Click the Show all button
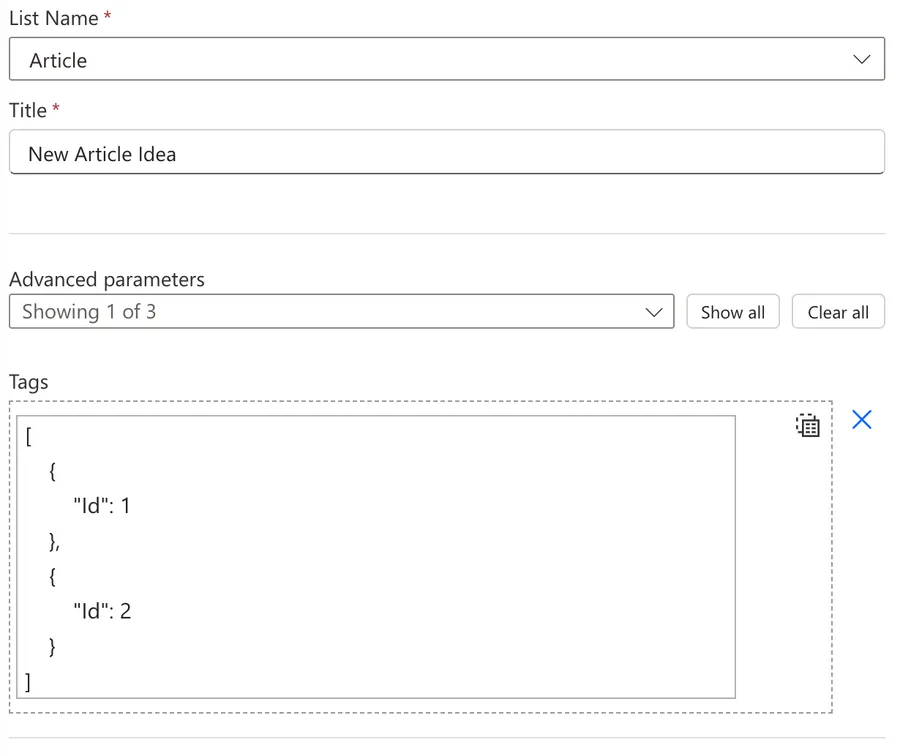 pos(732,312)
